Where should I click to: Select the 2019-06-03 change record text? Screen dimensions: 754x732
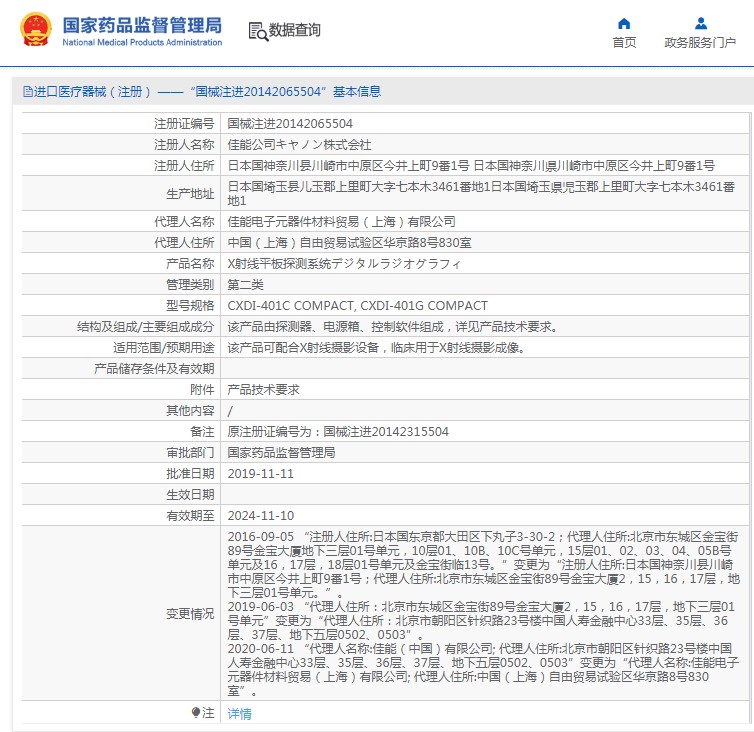(481, 620)
